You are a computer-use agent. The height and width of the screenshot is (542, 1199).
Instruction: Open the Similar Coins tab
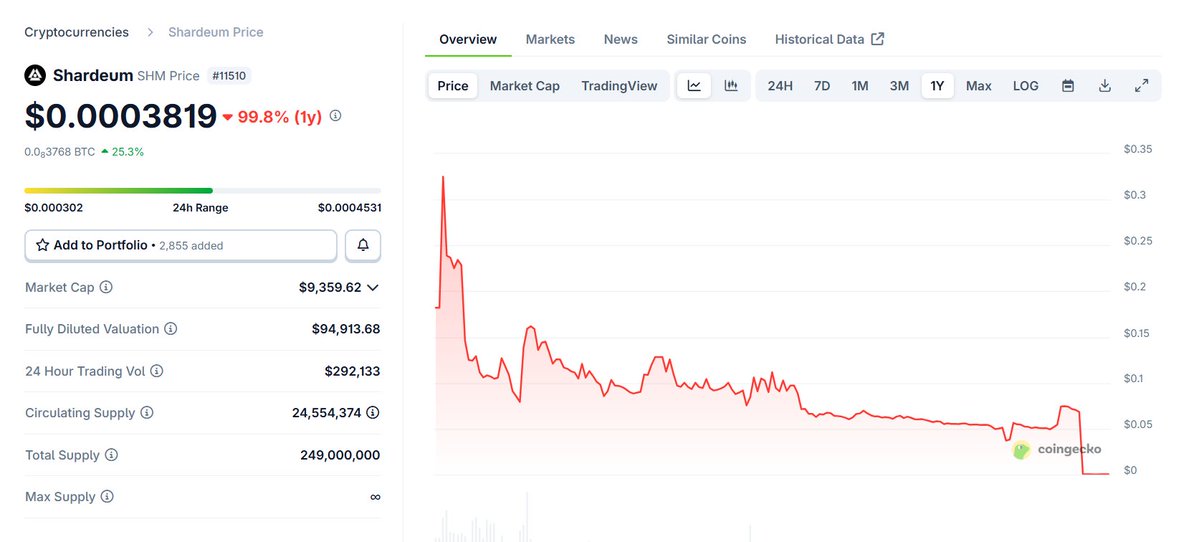point(706,39)
